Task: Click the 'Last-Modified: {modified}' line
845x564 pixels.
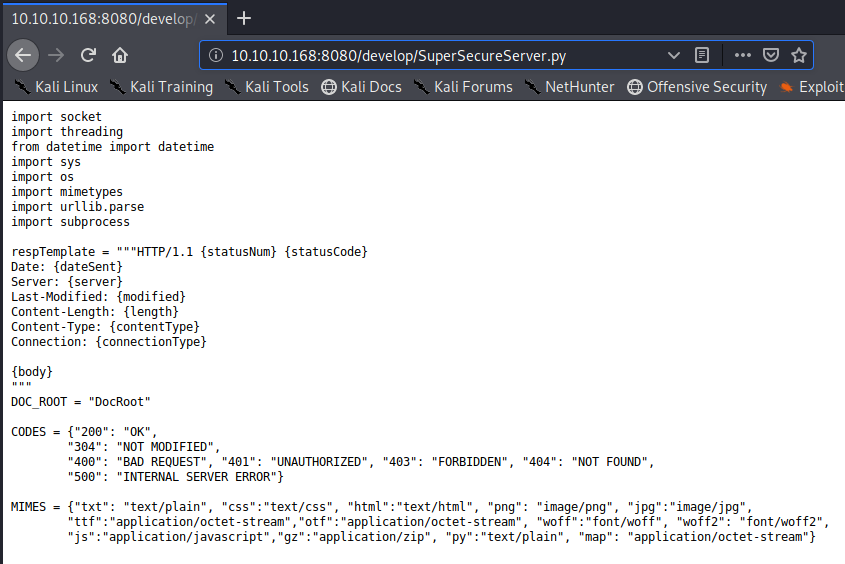Action: tap(99, 297)
